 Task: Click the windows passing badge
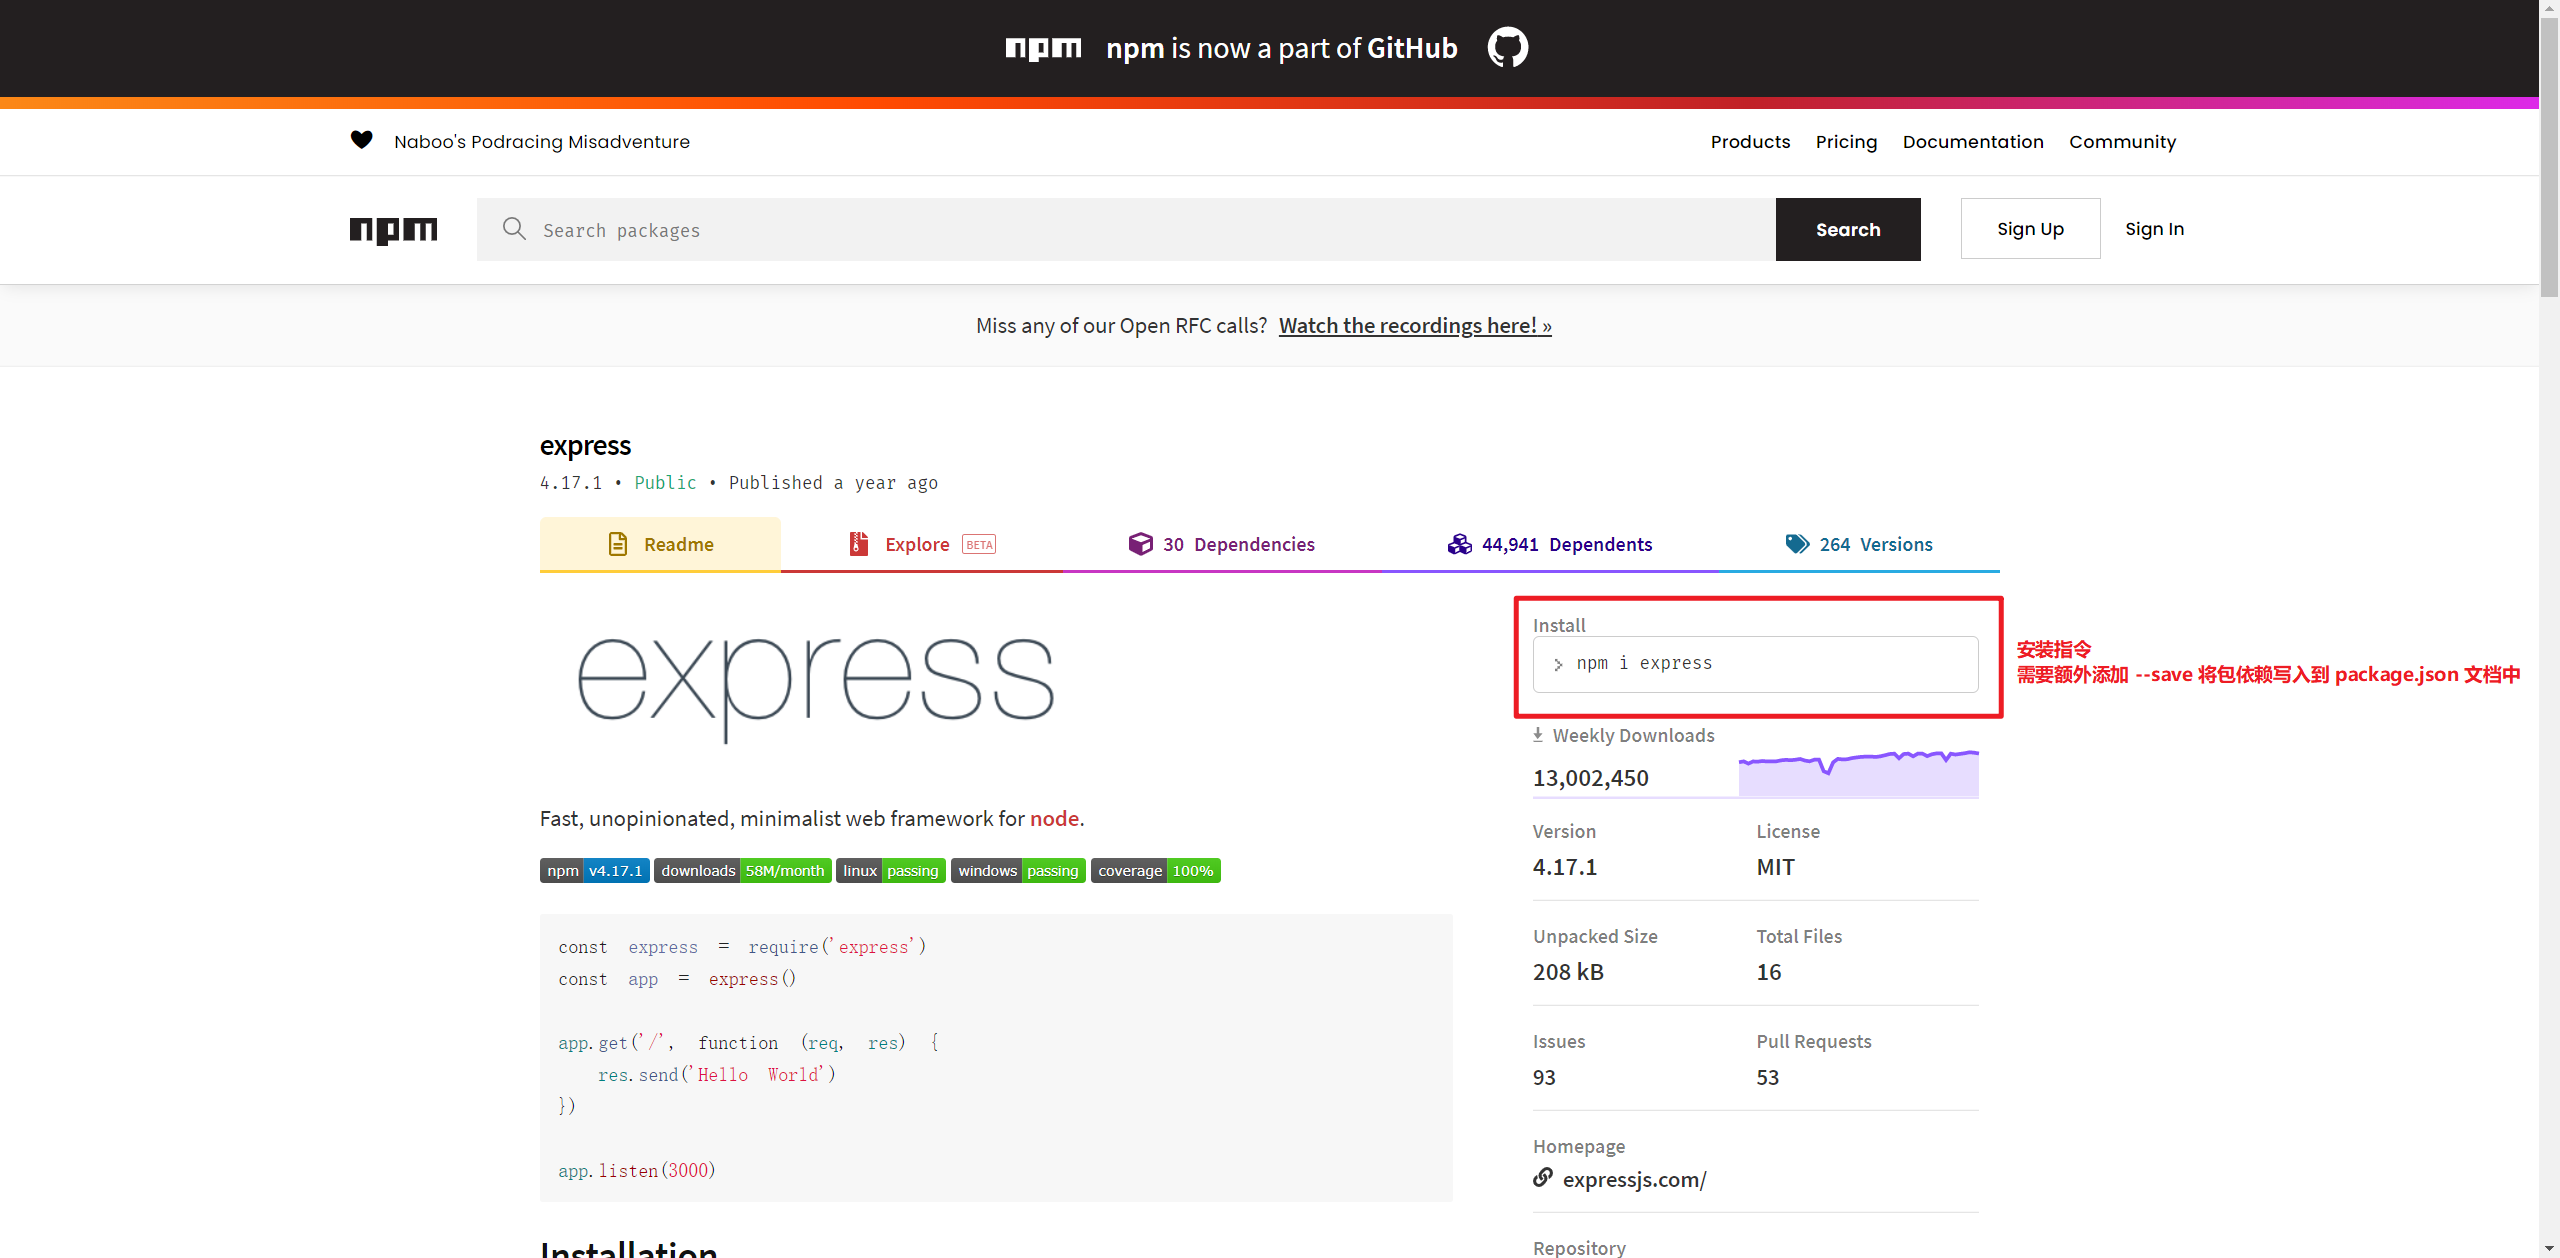[1018, 871]
